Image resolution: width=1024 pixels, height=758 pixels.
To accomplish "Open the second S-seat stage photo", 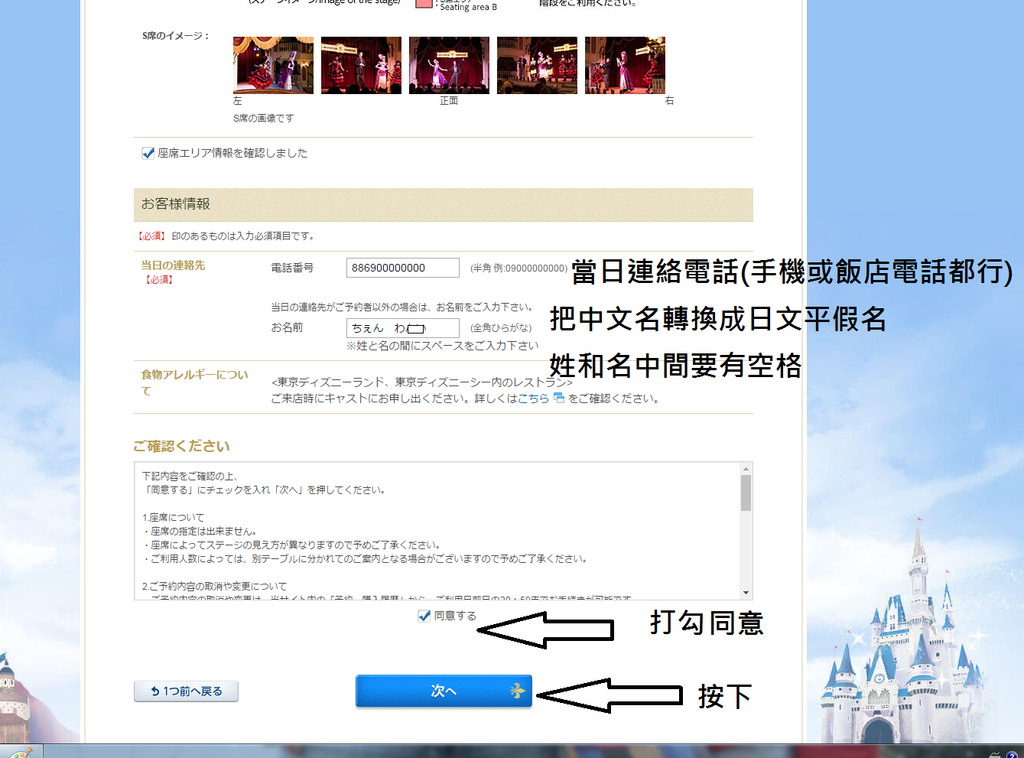I will tap(361, 65).
